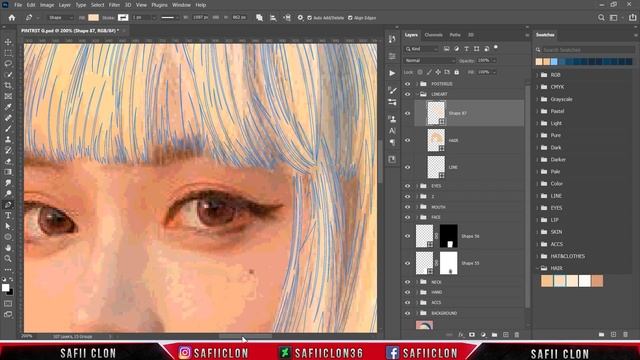Select the Clone Stamp tool
This screenshot has height=360, width=640.
(x=8, y=140)
